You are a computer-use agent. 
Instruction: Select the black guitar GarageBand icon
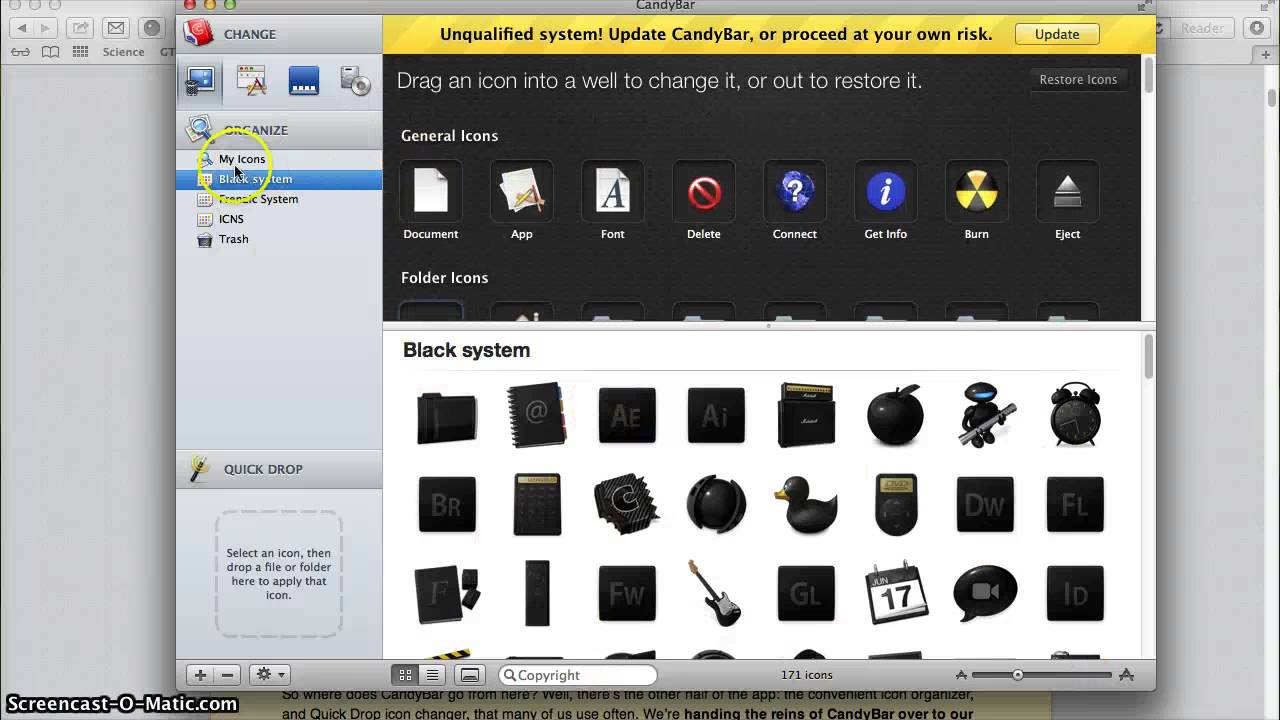[714, 593]
